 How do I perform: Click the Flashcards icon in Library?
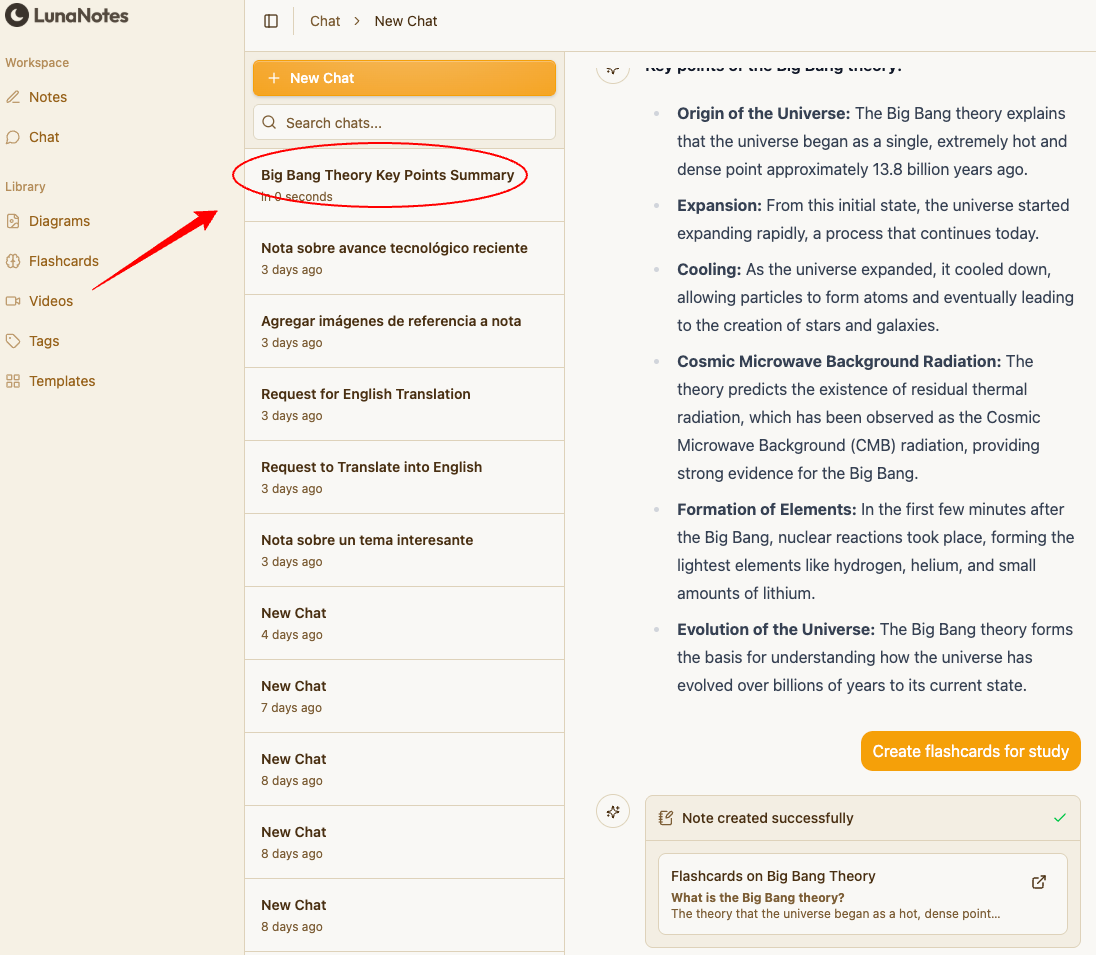tap(13, 261)
